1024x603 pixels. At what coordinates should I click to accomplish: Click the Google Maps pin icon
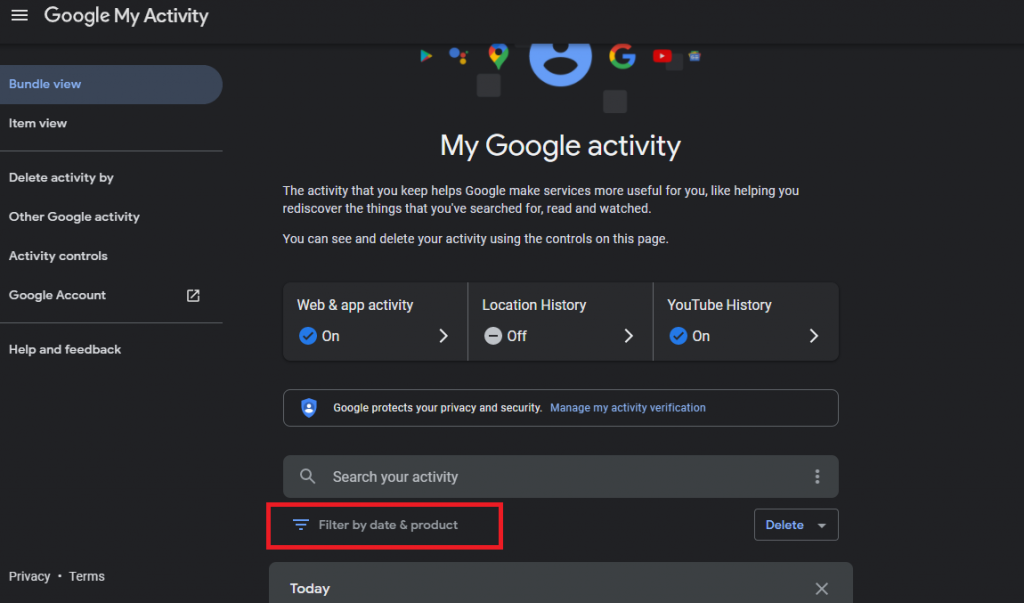coord(498,56)
